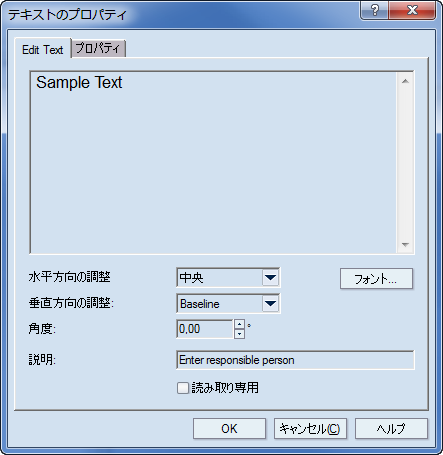Close the テキストのプロパティ dialog with X
Image resolution: width=443 pixels, height=455 pixels.
click(x=412, y=10)
